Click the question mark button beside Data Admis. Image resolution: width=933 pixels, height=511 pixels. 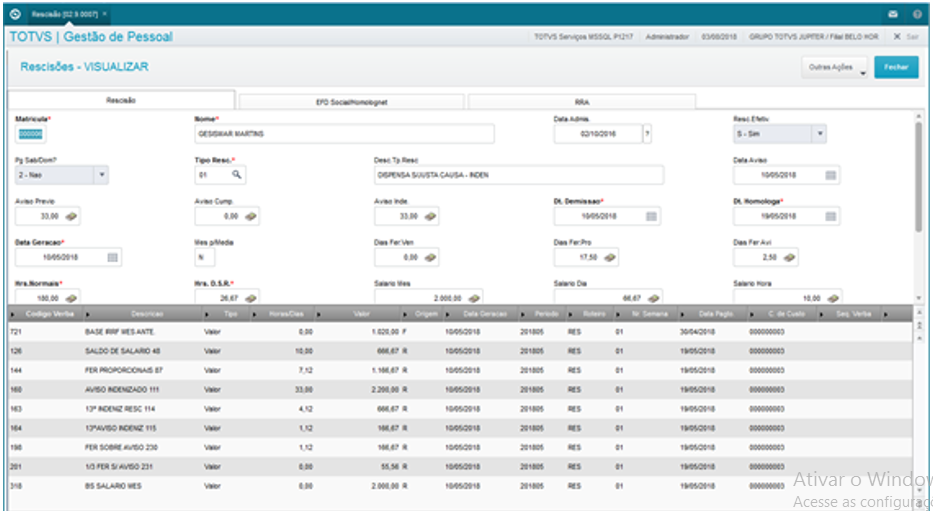click(647, 134)
